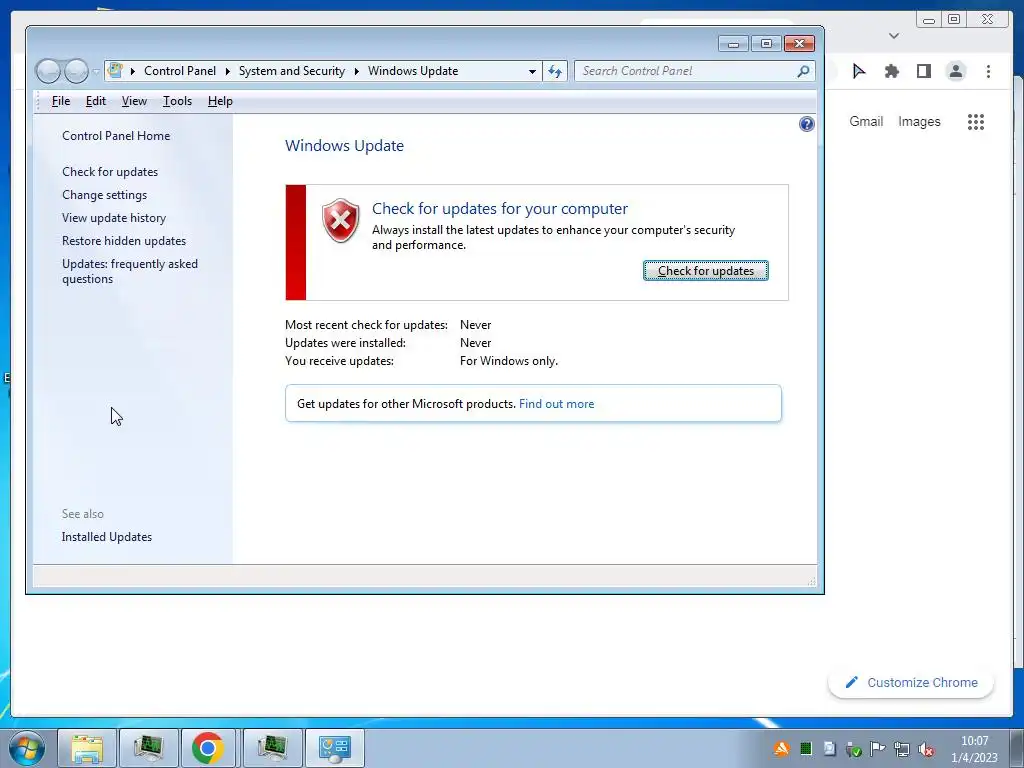Click the Customize Chrome button

coord(911,682)
